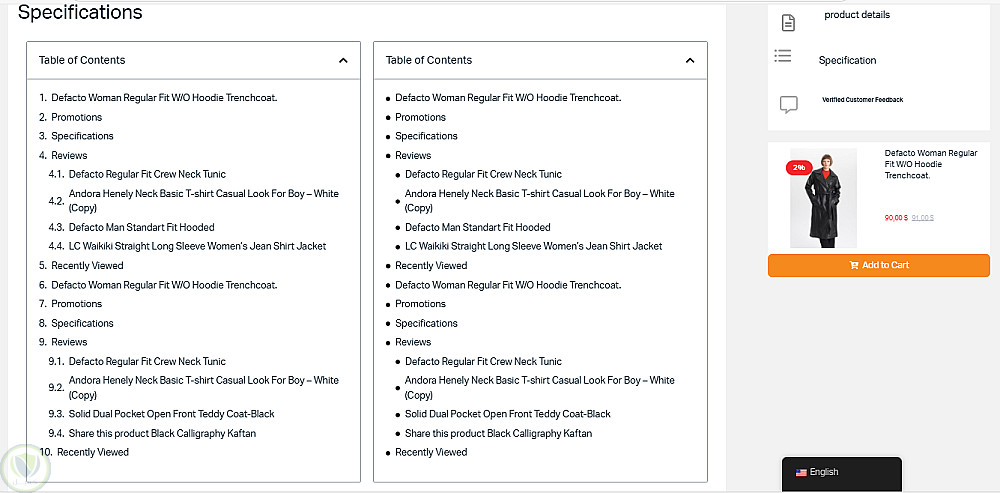Click the US flag language icon
Screen dimensions: 1000x493
pos(801,473)
